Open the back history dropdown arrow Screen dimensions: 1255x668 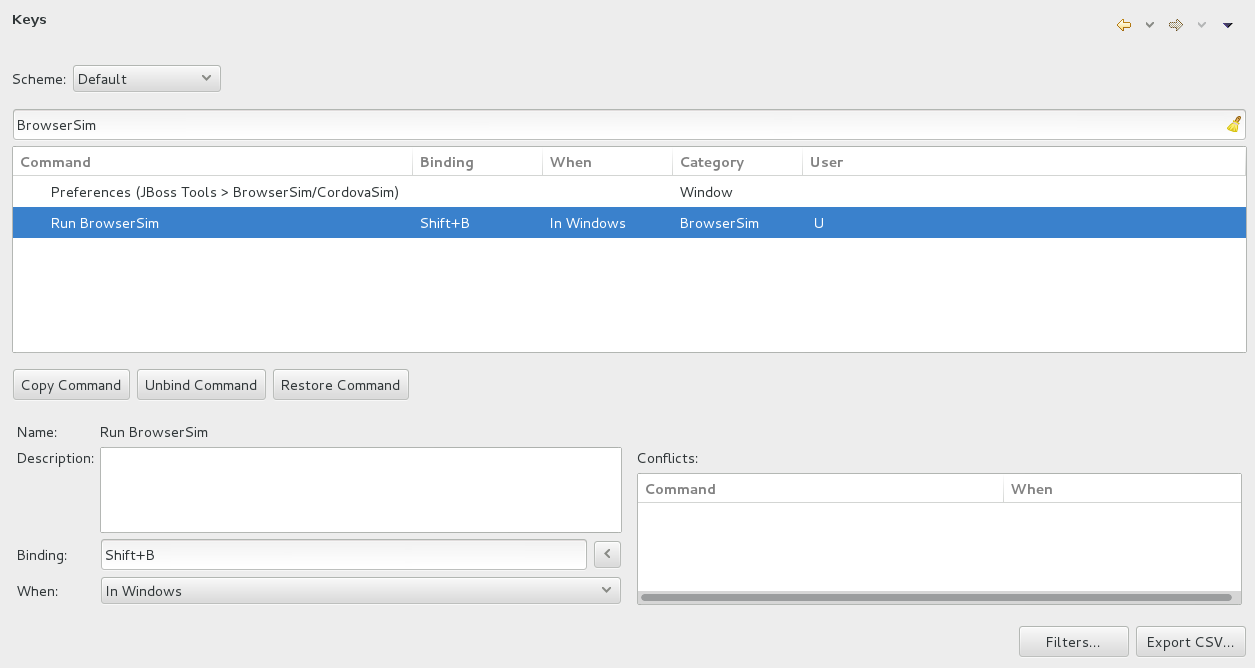point(1150,25)
